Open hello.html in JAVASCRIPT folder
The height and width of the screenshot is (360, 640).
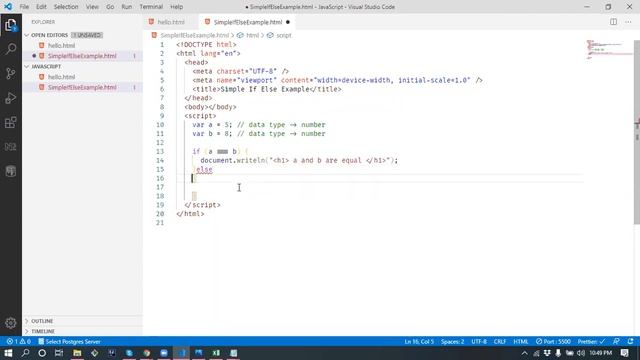(x=61, y=77)
